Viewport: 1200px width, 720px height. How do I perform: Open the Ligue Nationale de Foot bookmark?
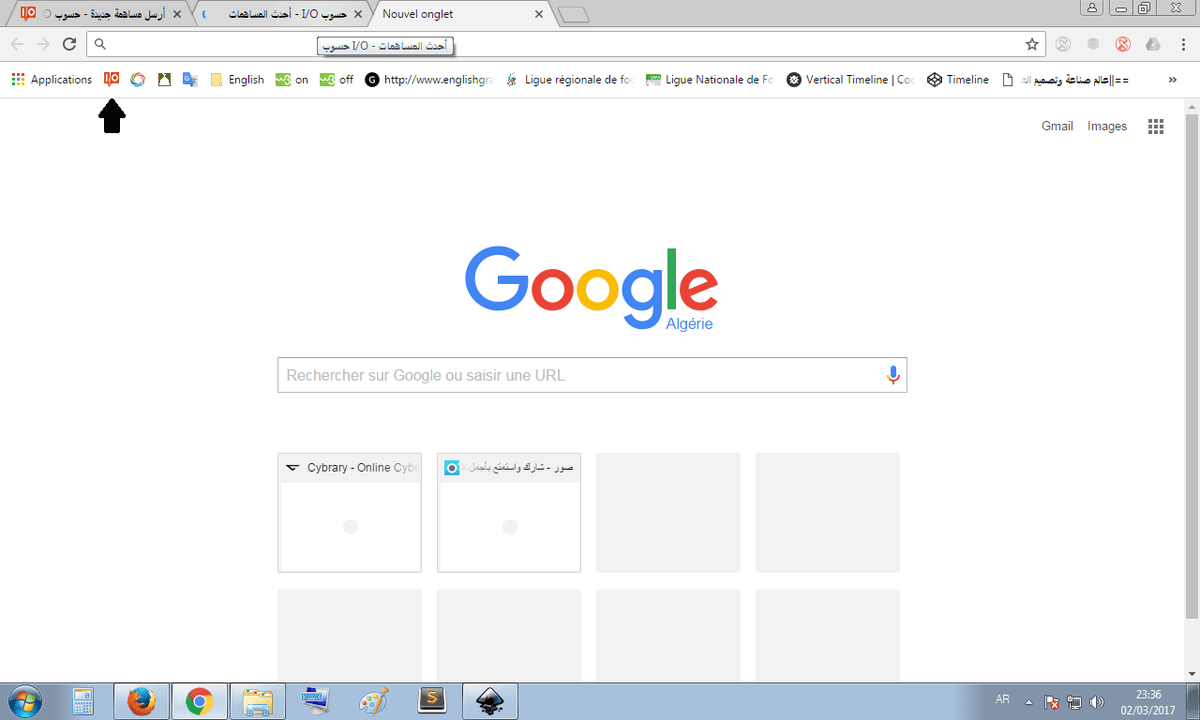tap(710, 80)
